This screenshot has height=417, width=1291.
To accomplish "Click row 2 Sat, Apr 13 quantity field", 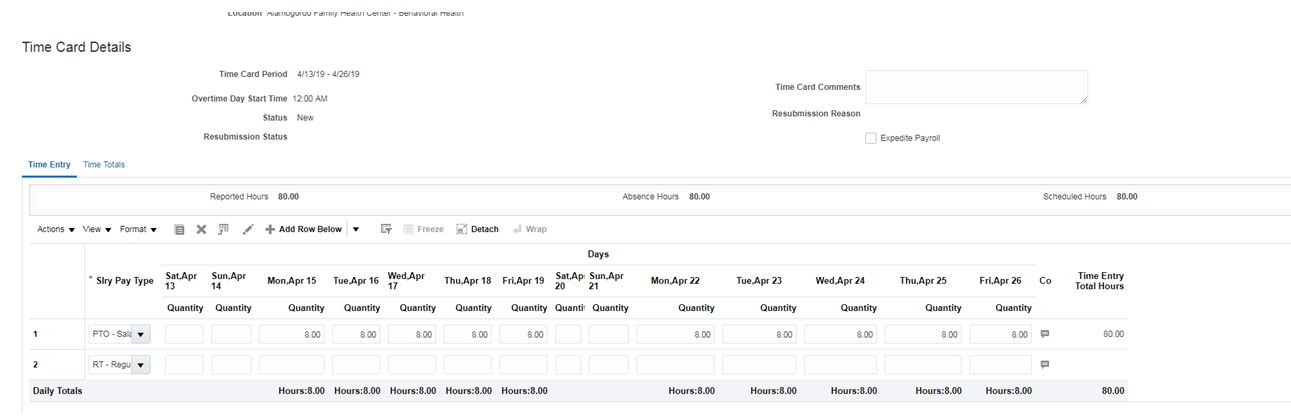I will (184, 365).
